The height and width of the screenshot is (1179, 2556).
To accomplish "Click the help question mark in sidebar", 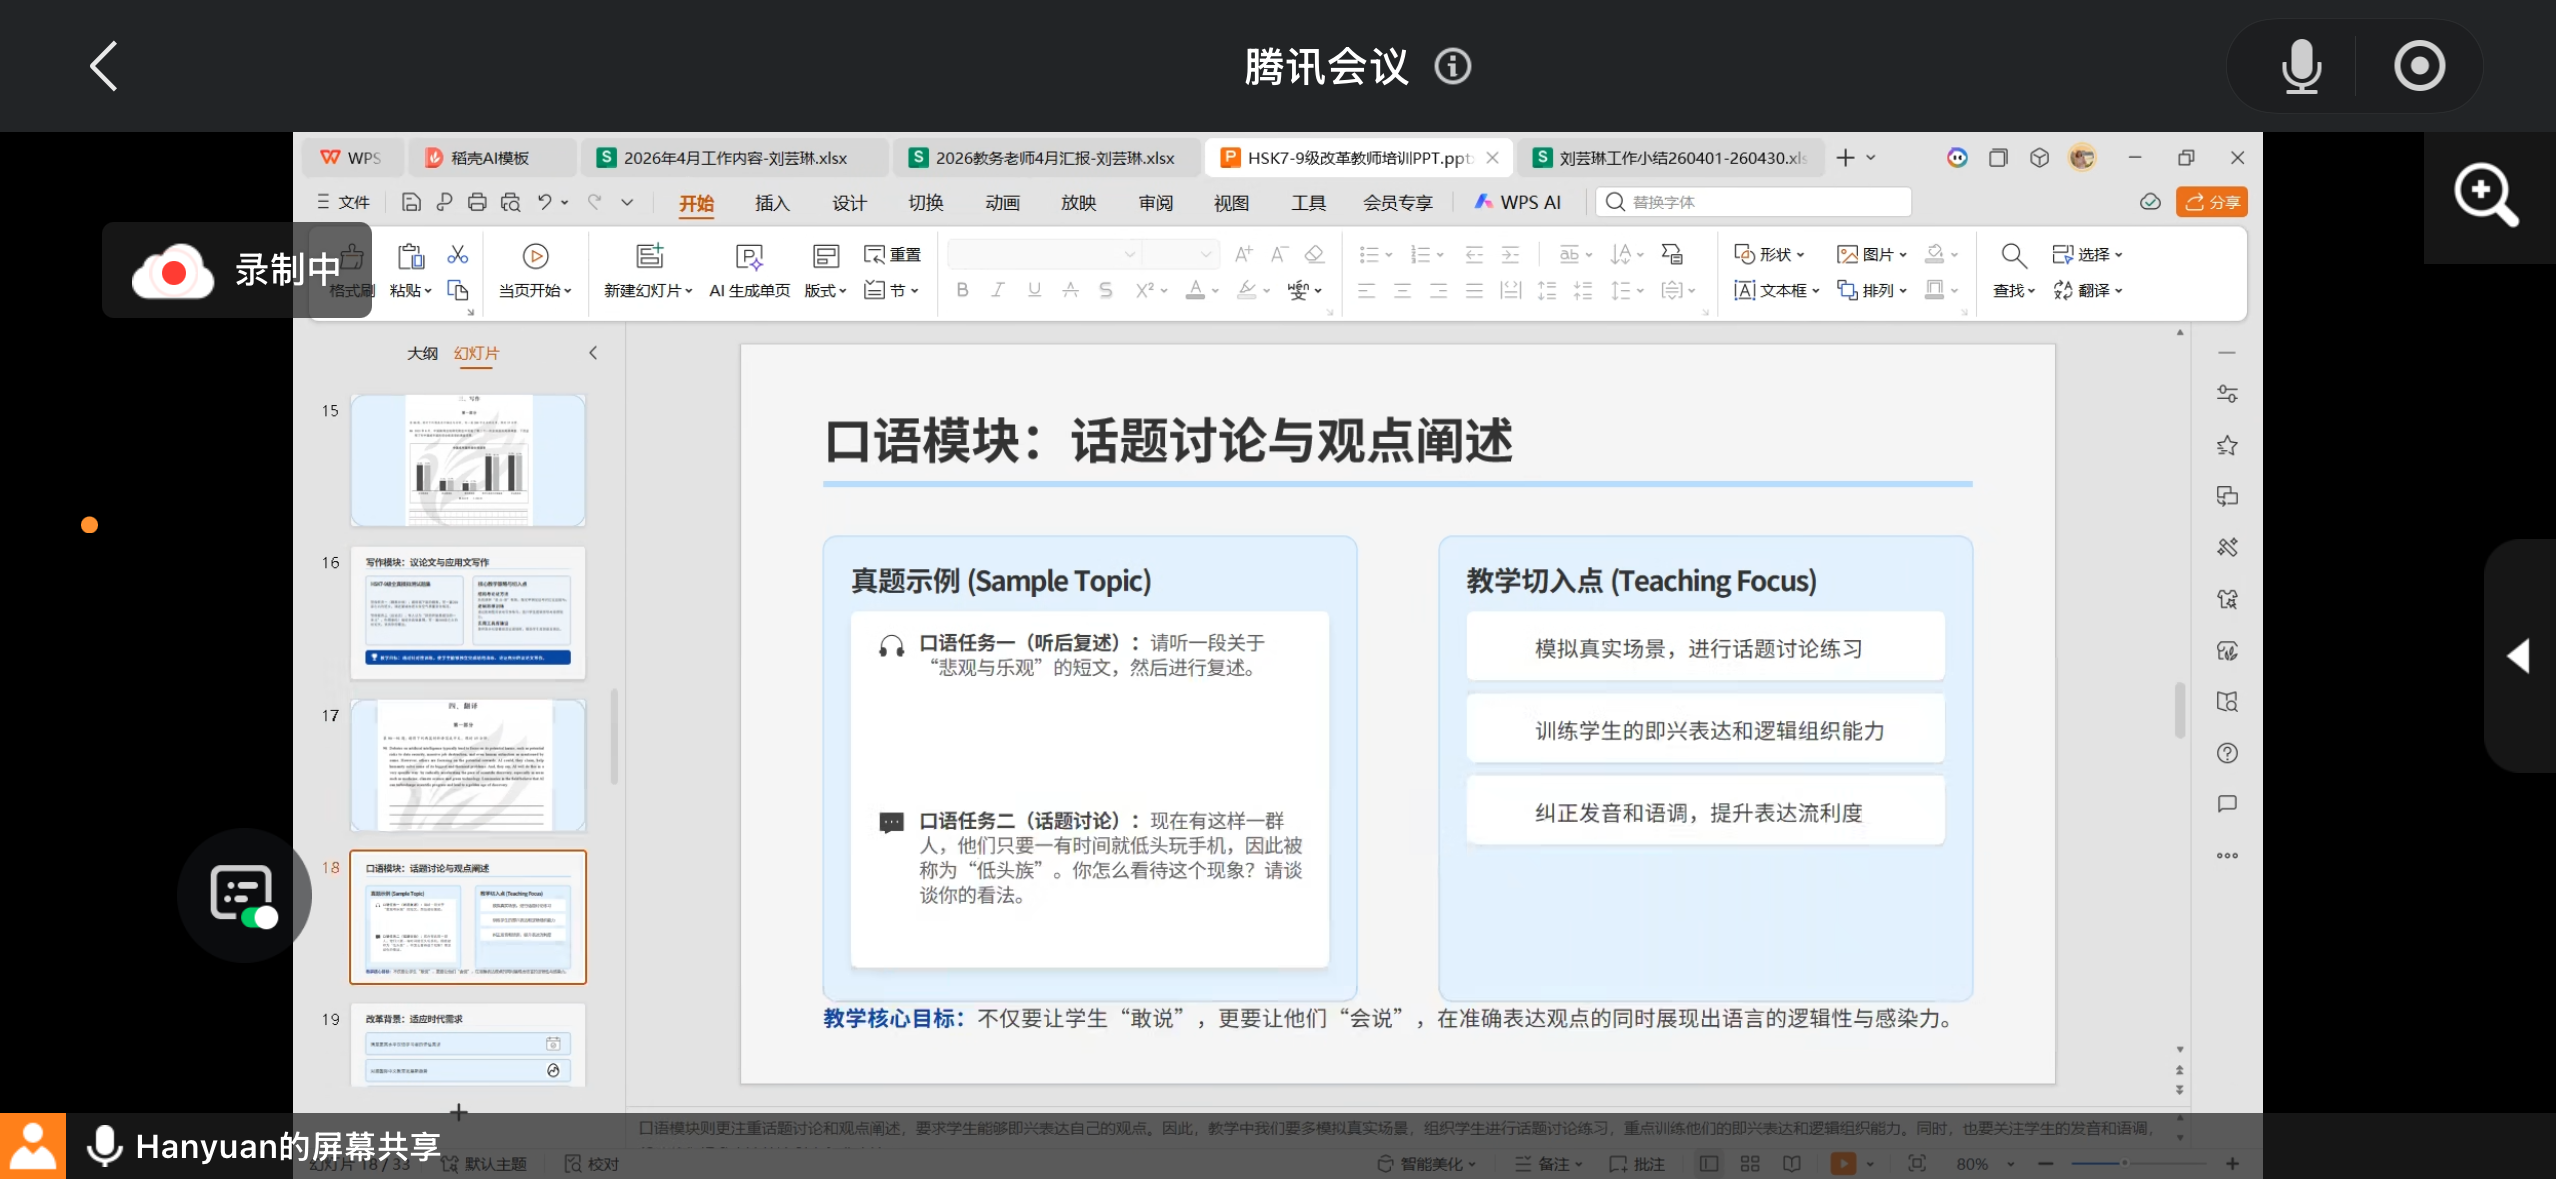I will (2227, 753).
